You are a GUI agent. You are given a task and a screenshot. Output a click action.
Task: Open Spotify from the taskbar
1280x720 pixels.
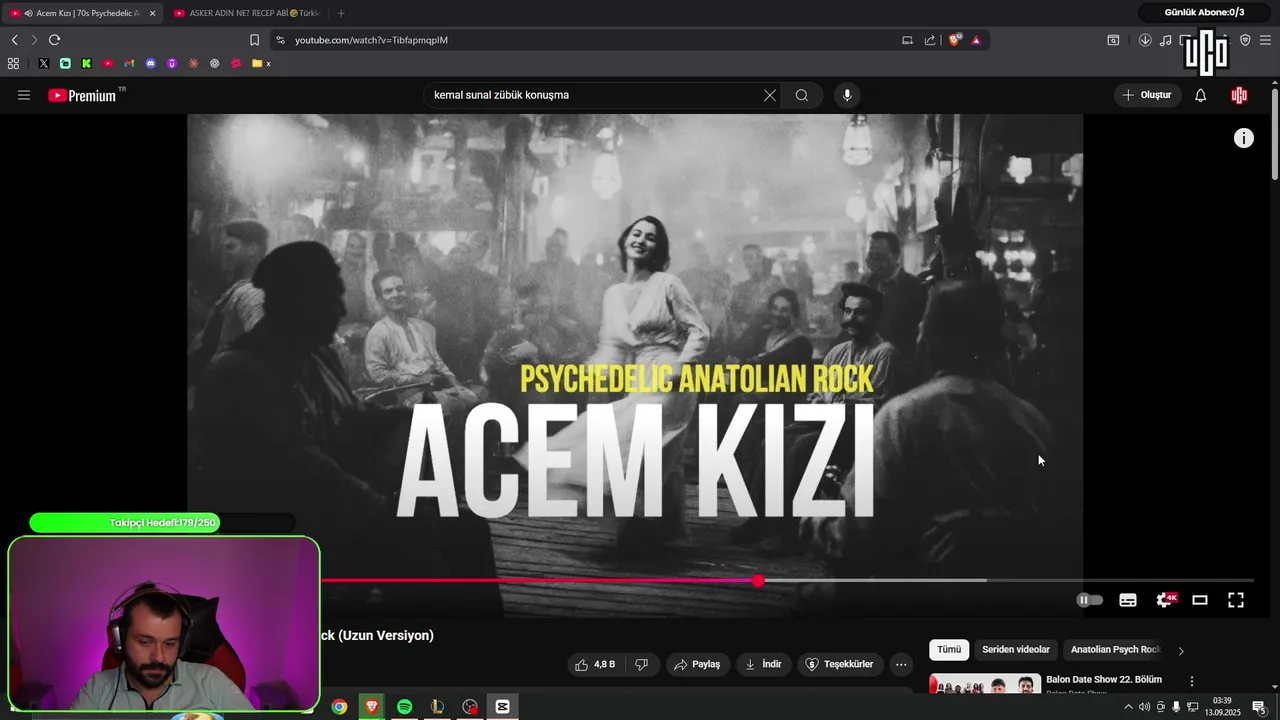(x=404, y=707)
